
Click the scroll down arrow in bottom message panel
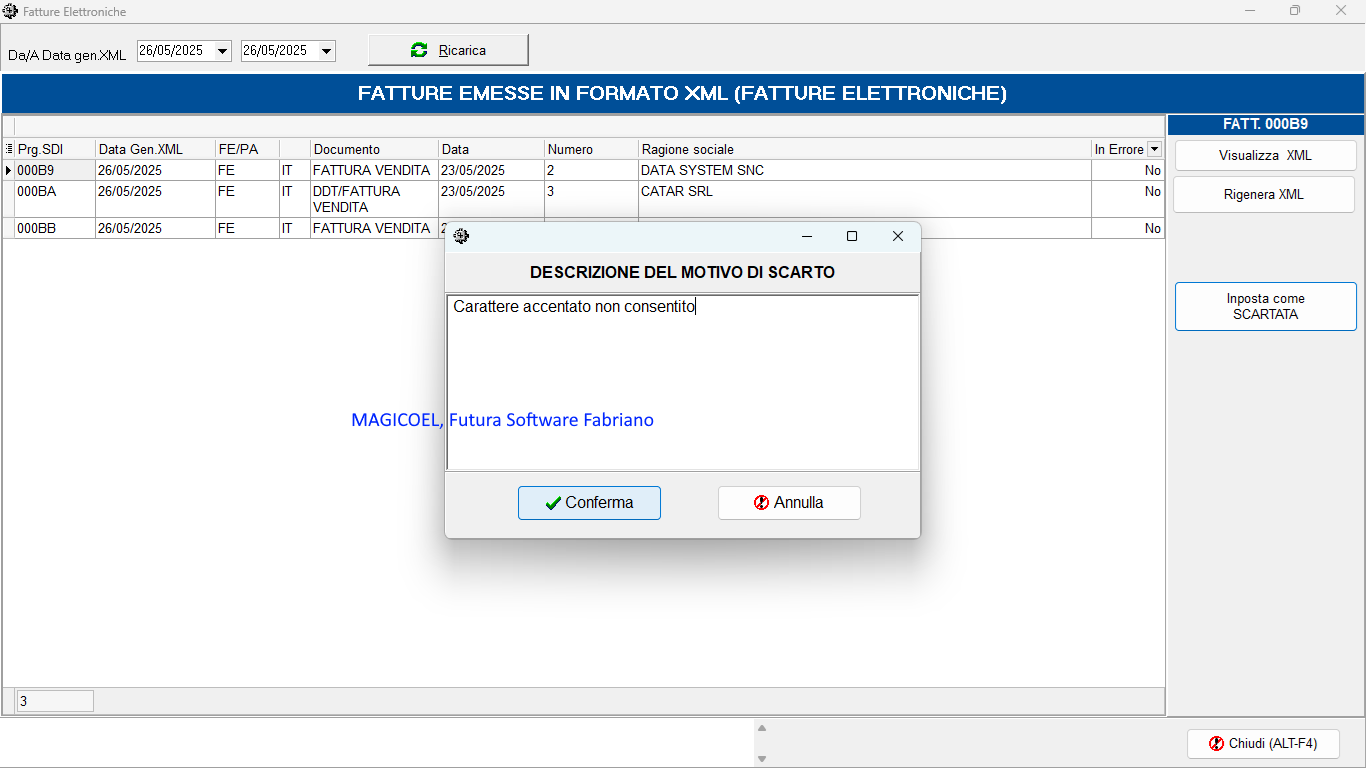pyautogui.click(x=761, y=759)
